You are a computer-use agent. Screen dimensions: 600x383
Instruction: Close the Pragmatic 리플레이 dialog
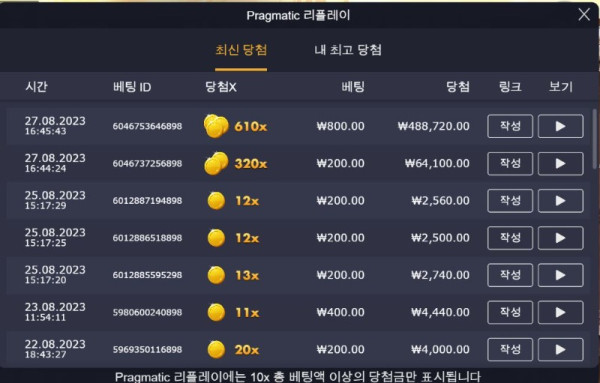pos(584,15)
